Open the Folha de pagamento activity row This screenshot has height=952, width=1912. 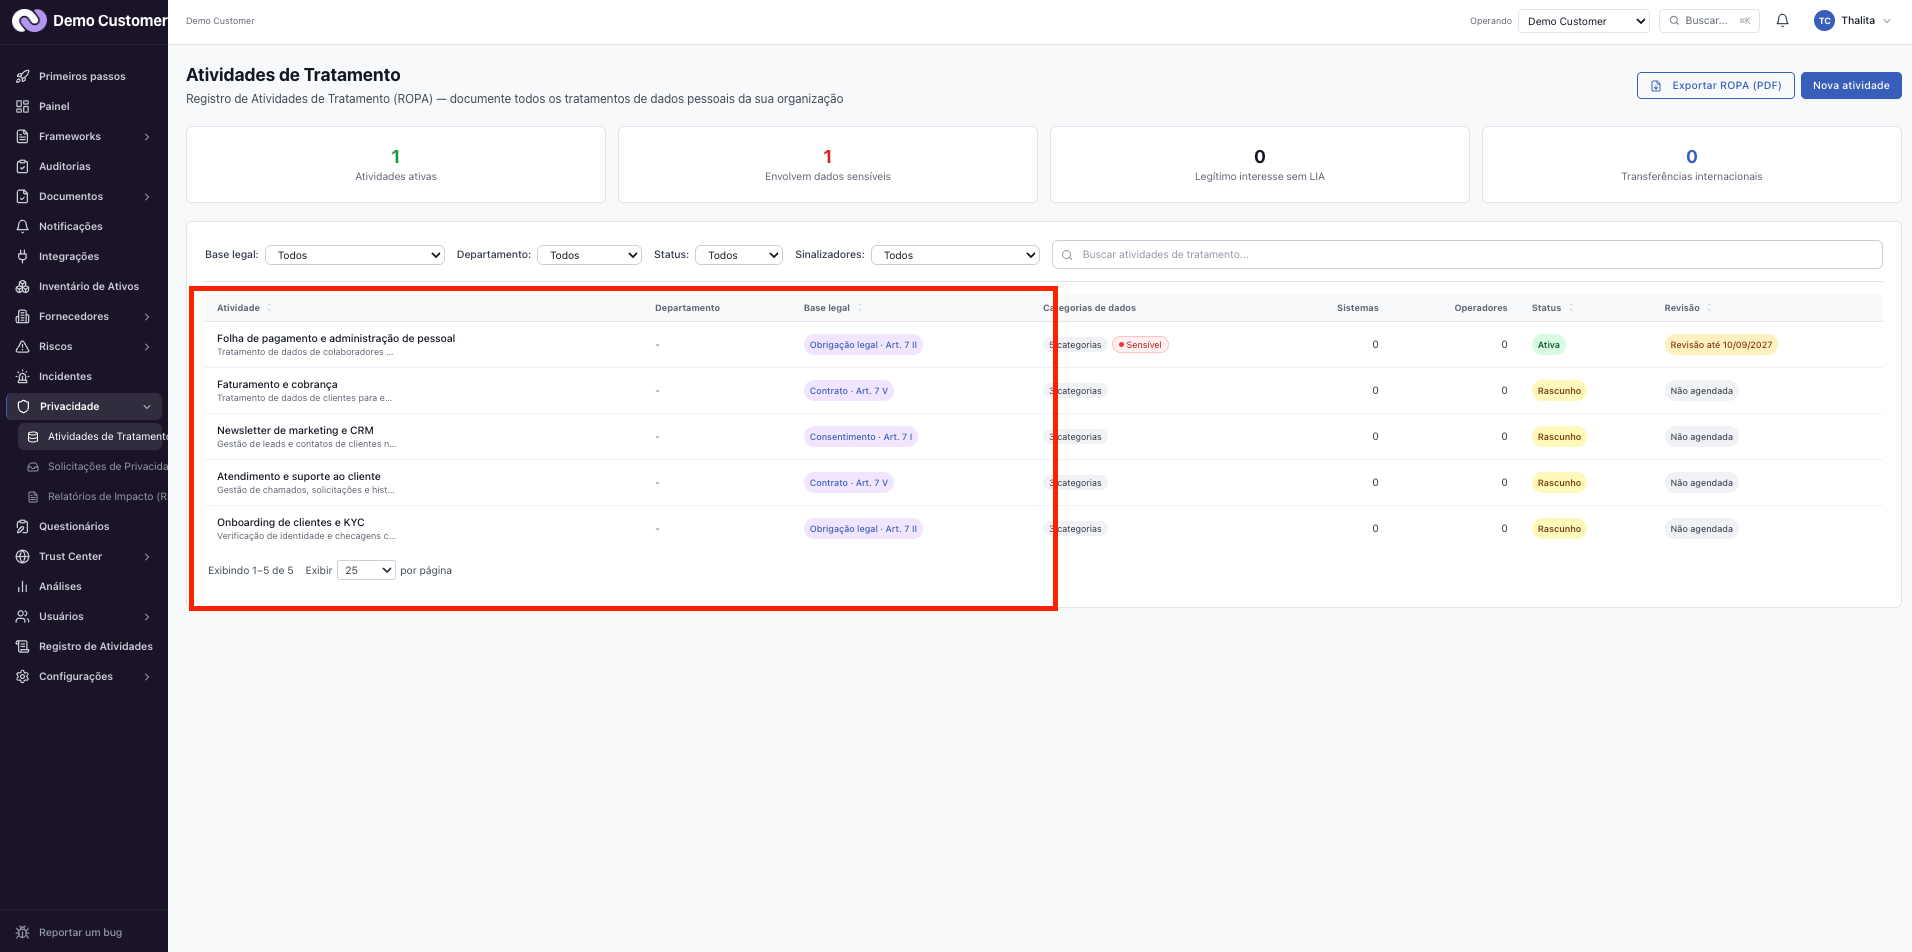1044,344
